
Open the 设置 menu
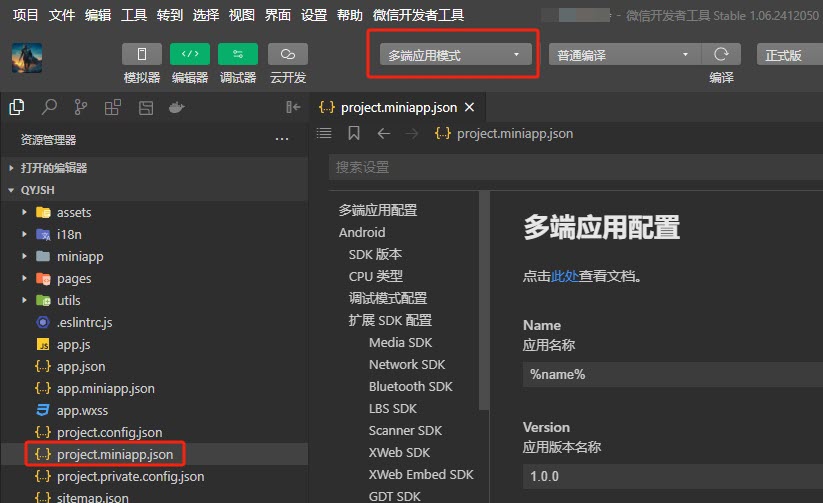click(x=314, y=15)
